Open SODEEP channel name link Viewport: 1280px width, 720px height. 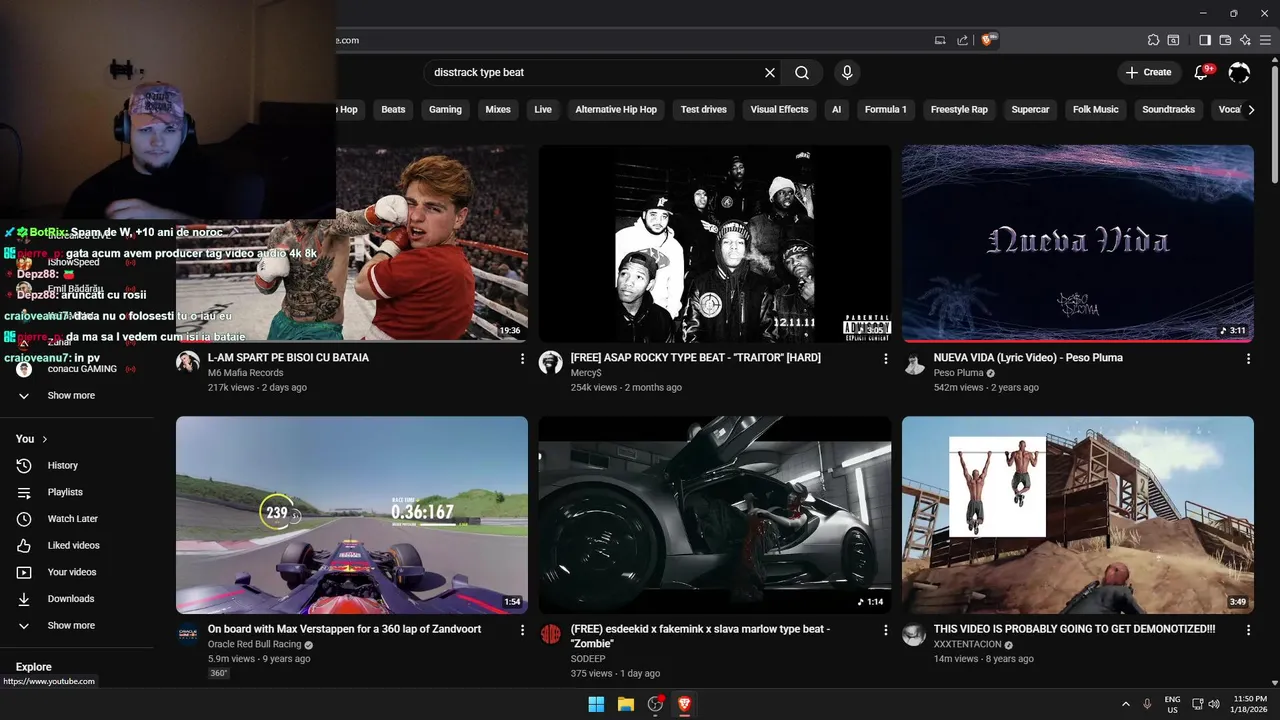(x=588, y=659)
